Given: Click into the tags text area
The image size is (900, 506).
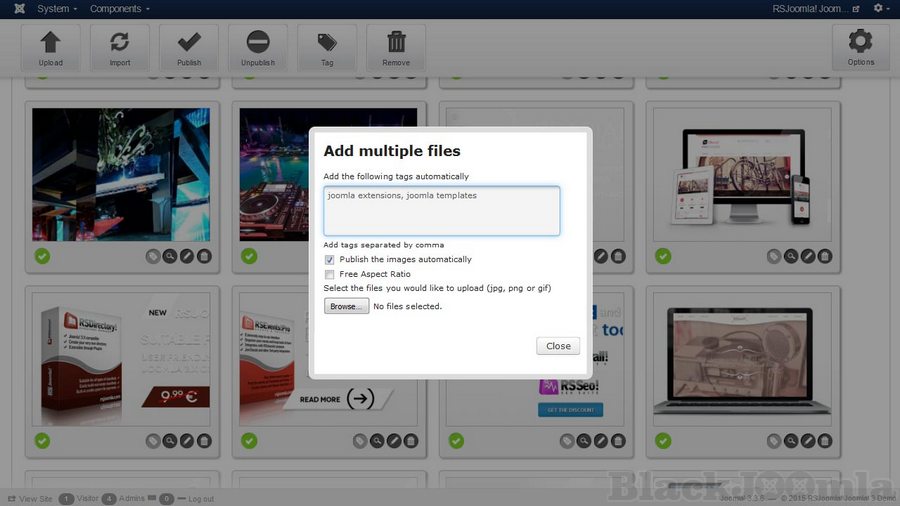Looking at the screenshot, I should coord(441,211).
